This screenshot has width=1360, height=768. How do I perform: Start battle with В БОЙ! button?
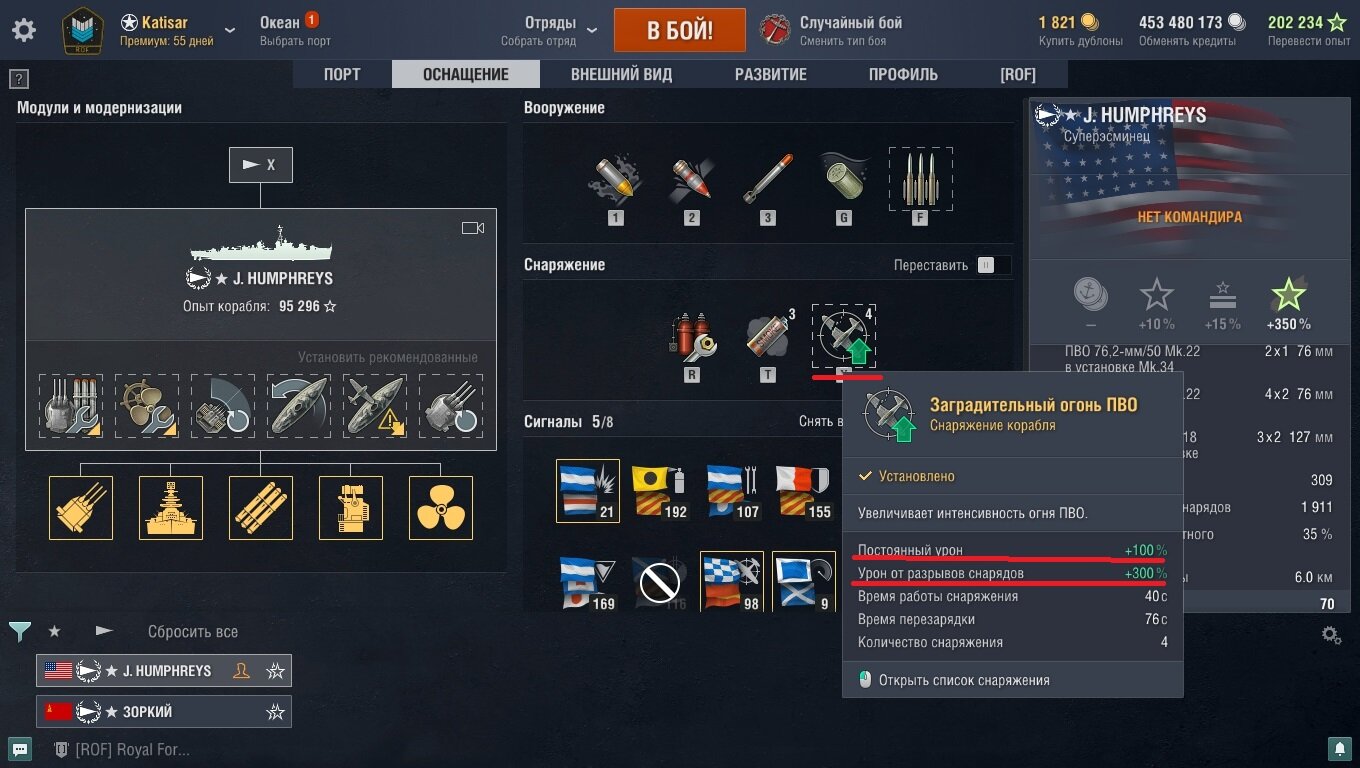(680, 30)
